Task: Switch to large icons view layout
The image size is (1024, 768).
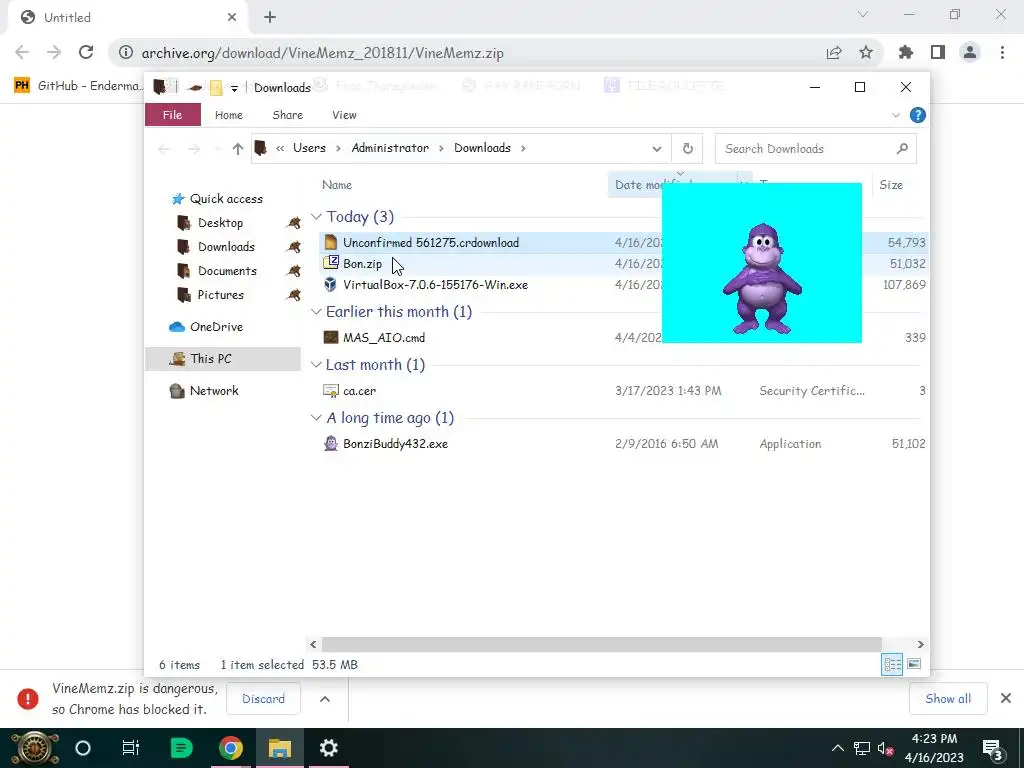Action: [914, 664]
